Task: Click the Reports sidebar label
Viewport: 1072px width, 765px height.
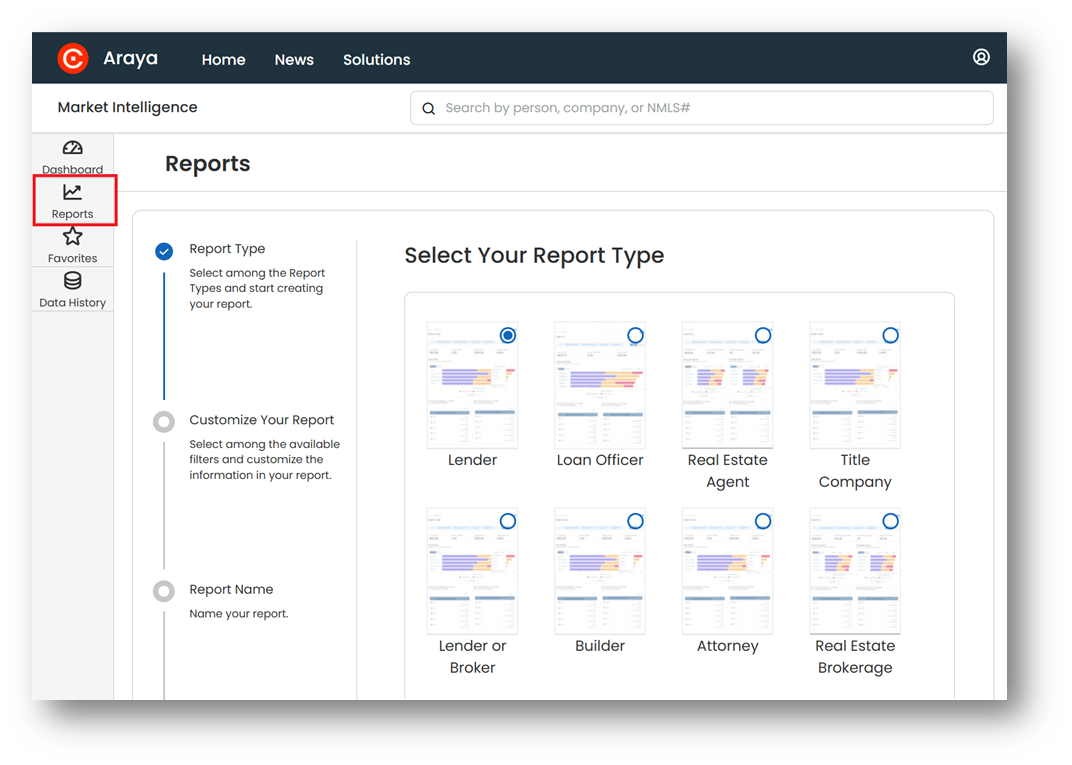Action: tap(72, 214)
